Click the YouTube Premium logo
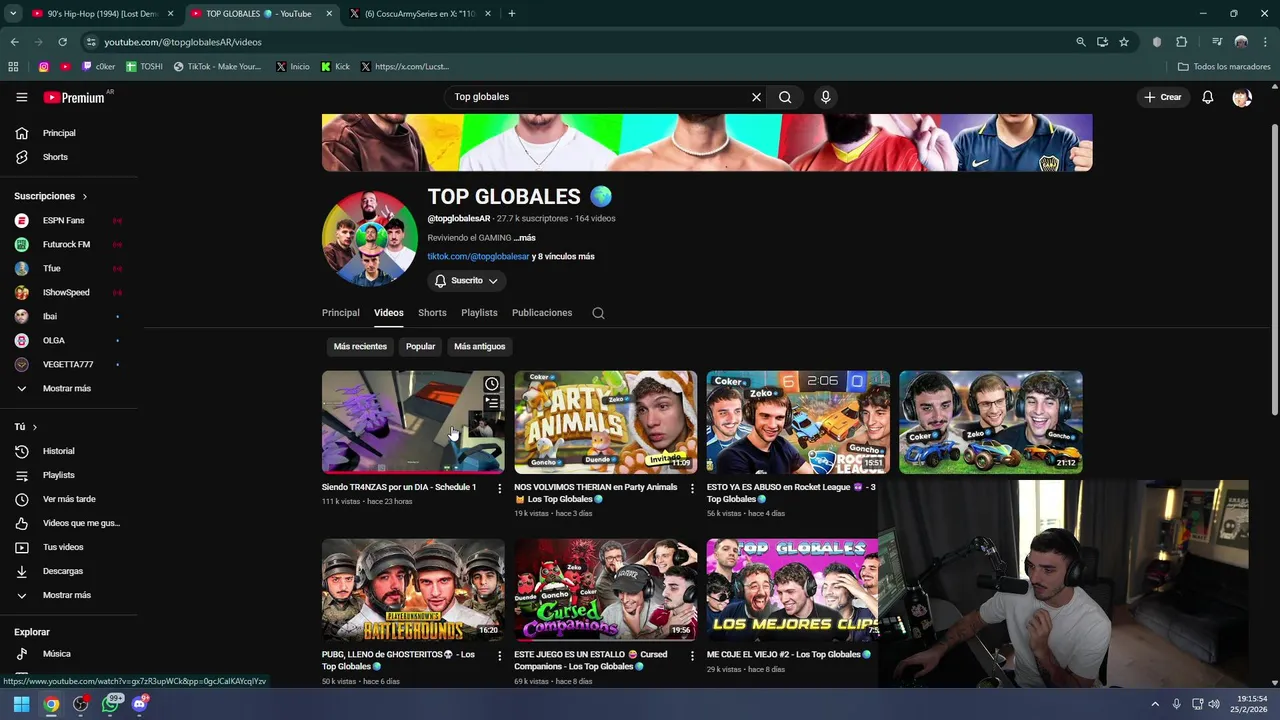The height and width of the screenshot is (720, 1280). tap(75, 97)
